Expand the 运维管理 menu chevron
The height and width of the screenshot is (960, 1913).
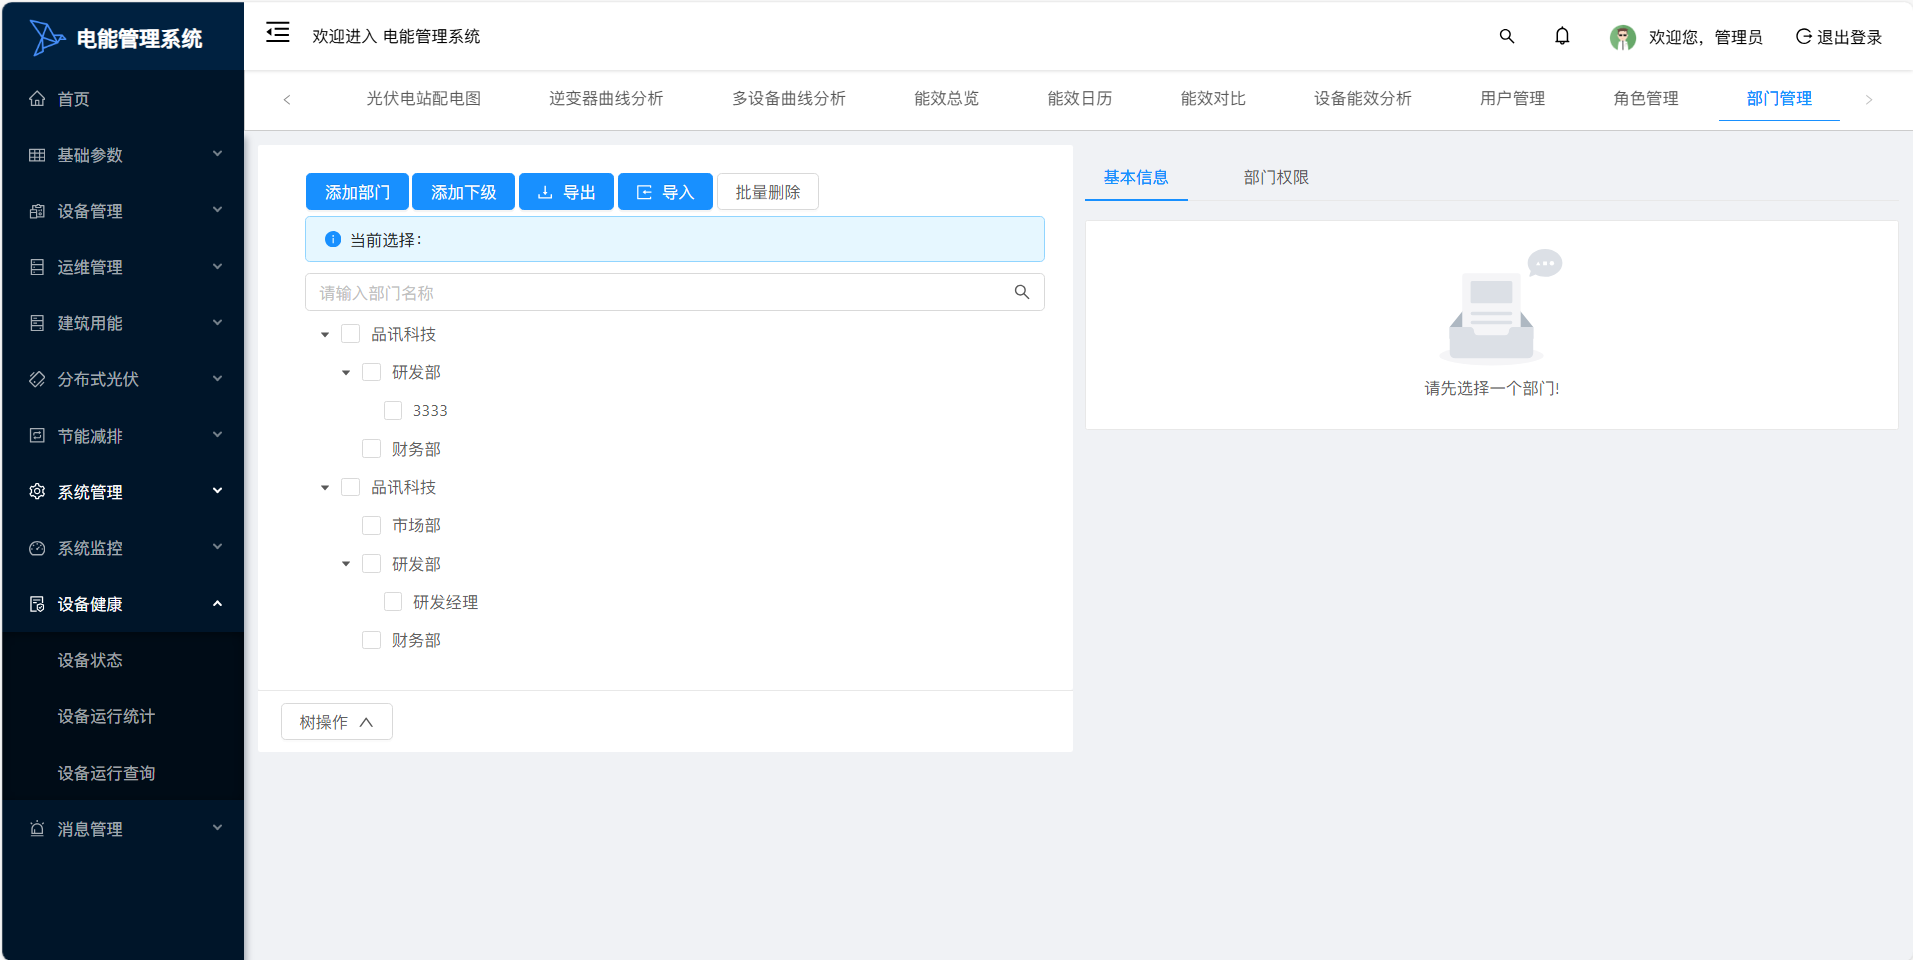click(x=217, y=267)
